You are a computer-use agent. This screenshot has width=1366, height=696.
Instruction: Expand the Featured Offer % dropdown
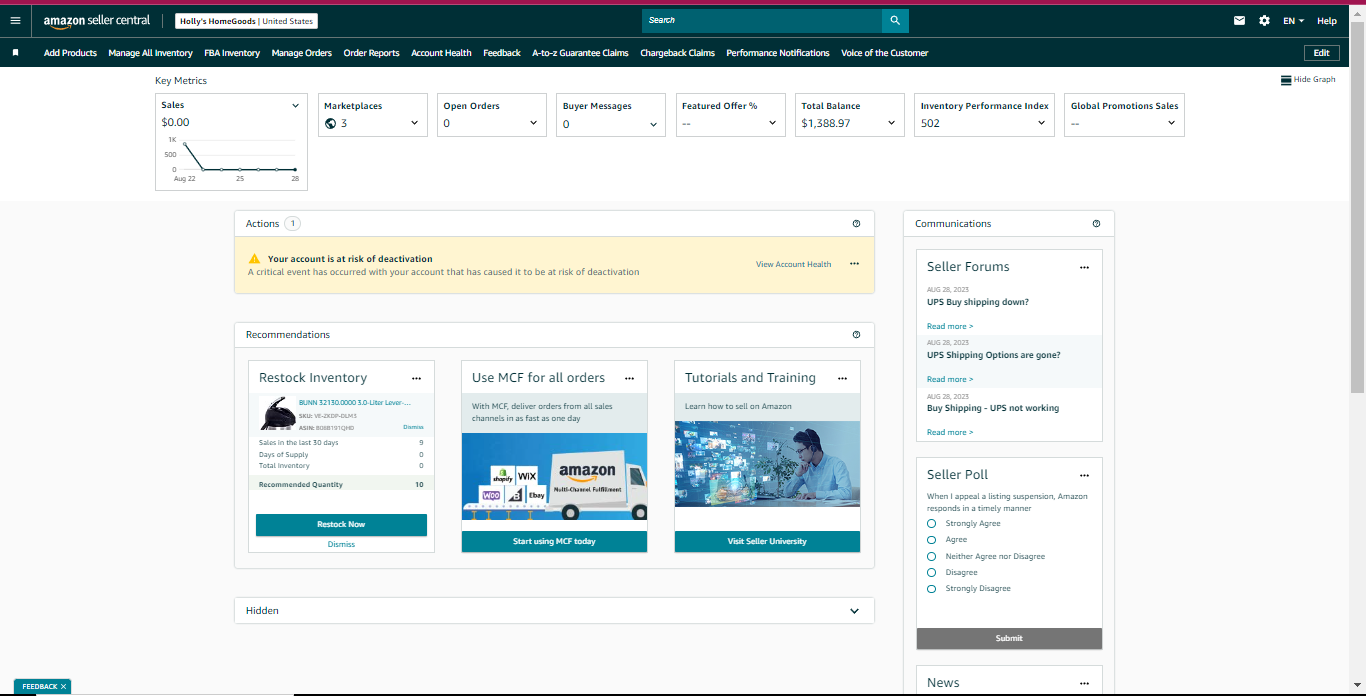(x=772, y=123)
